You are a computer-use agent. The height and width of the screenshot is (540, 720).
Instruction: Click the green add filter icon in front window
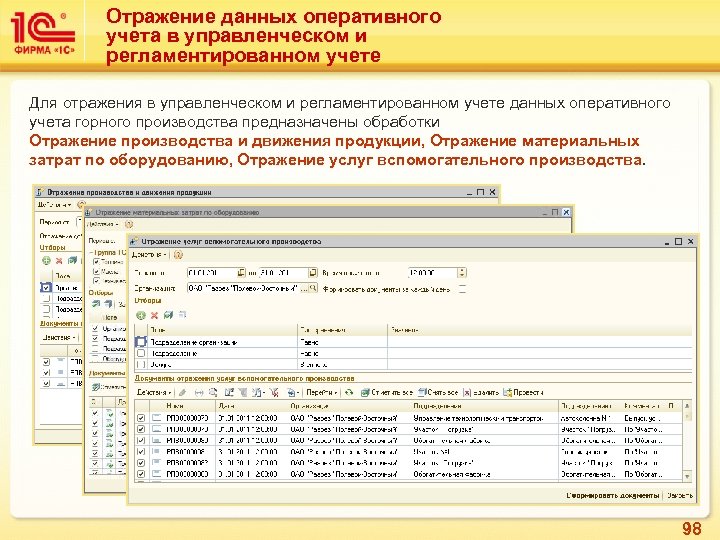[x=141, y=315]
